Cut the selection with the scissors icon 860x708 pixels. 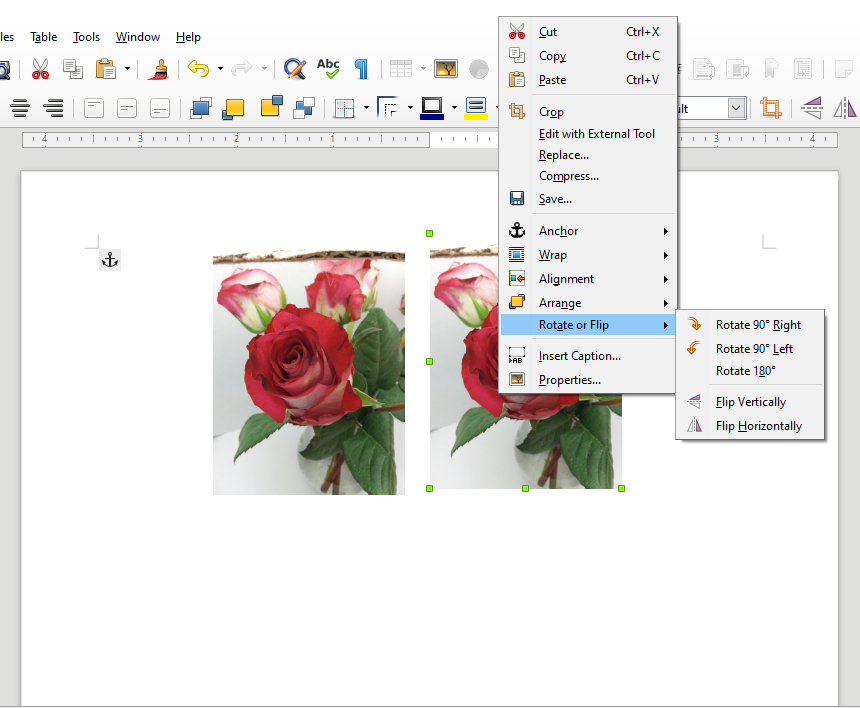coord(40,69)
